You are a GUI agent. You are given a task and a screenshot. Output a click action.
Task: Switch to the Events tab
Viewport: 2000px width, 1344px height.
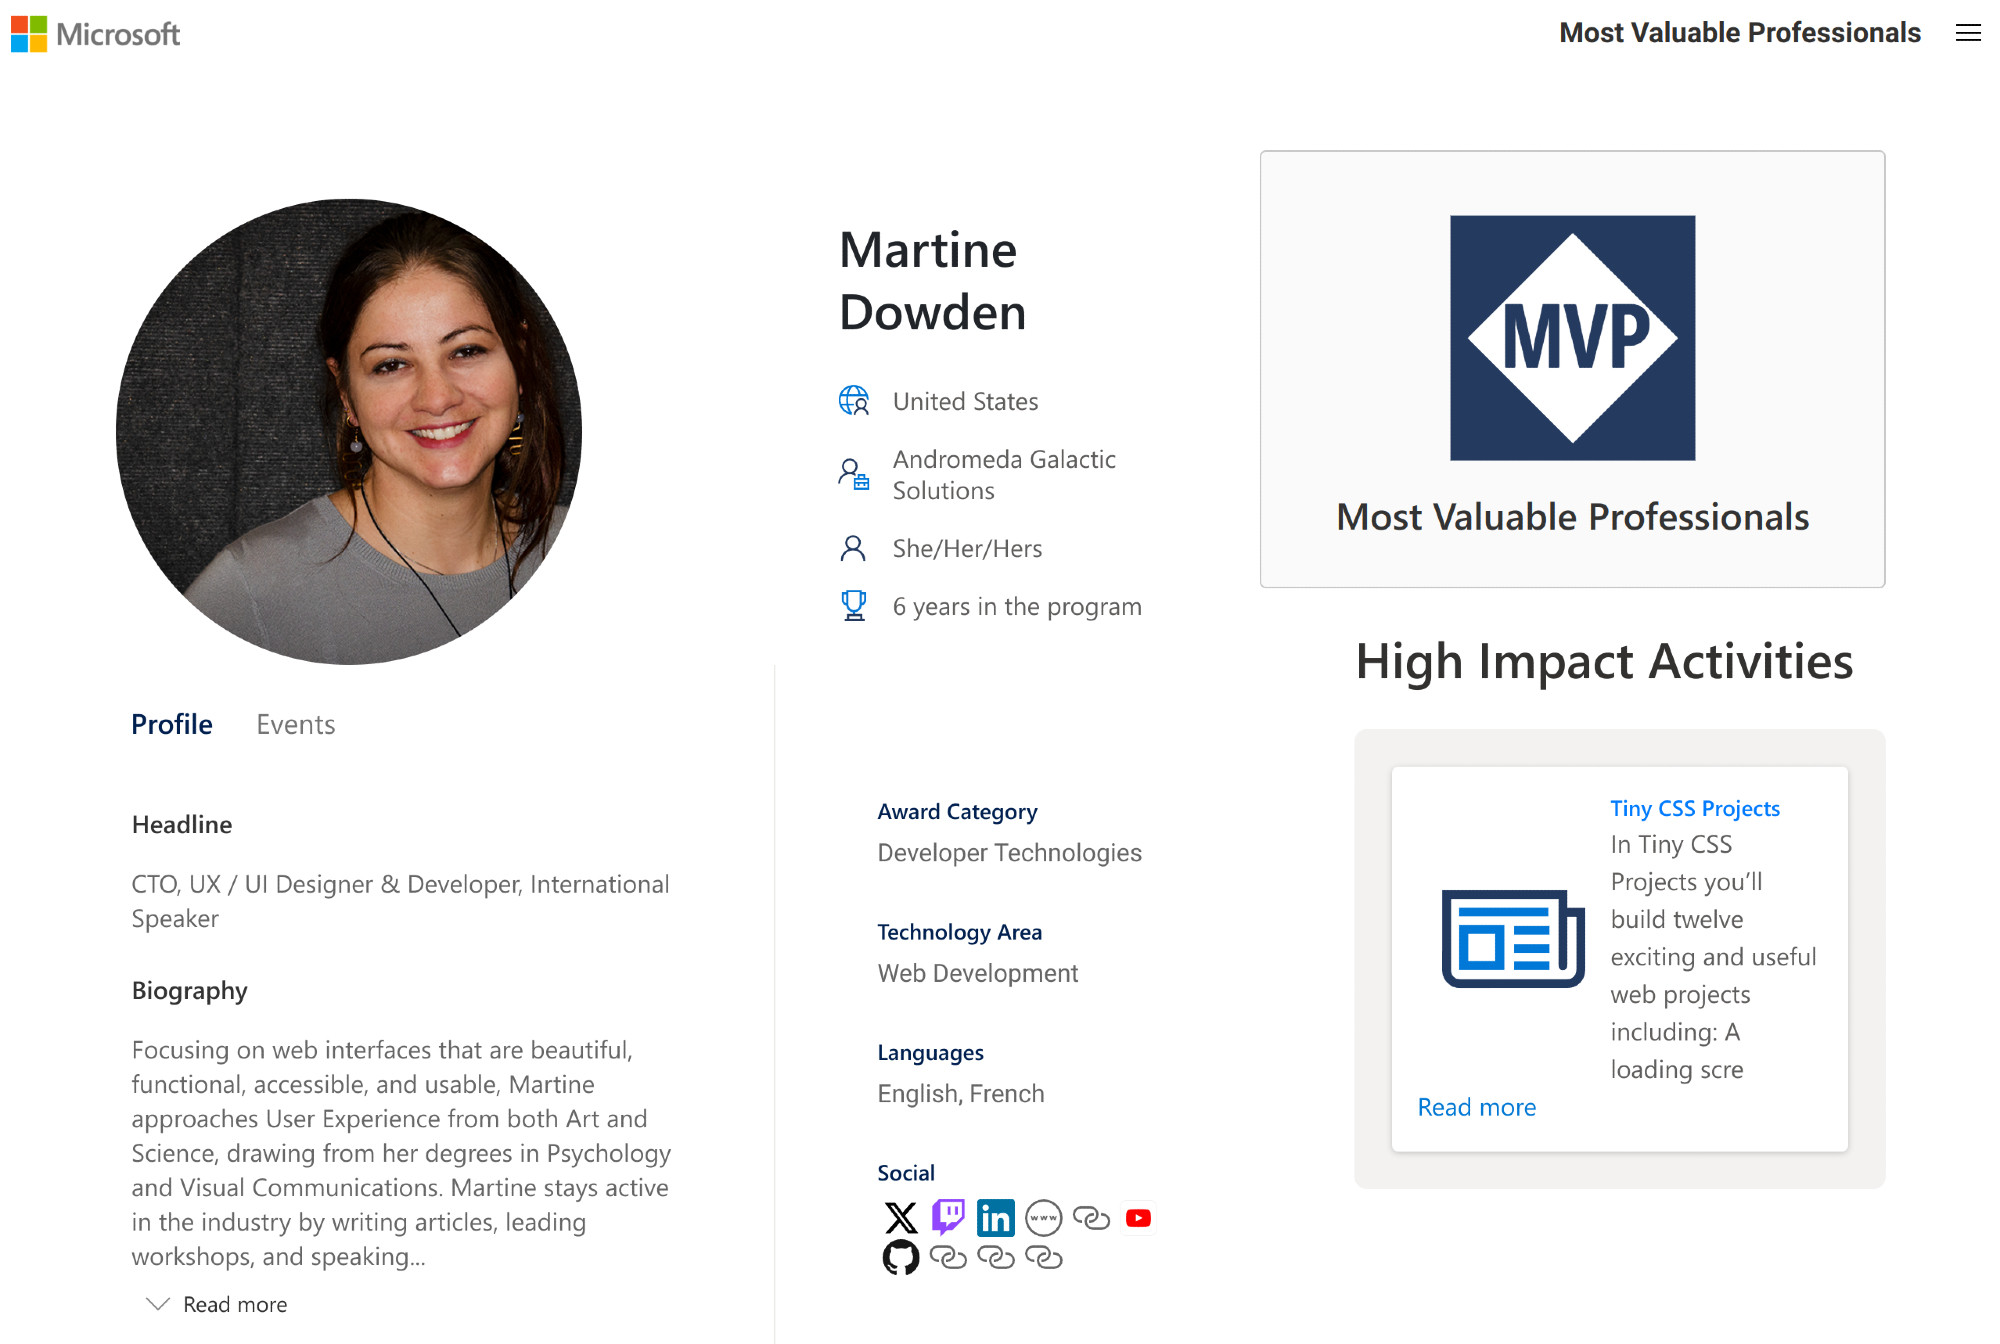point(295,723)
